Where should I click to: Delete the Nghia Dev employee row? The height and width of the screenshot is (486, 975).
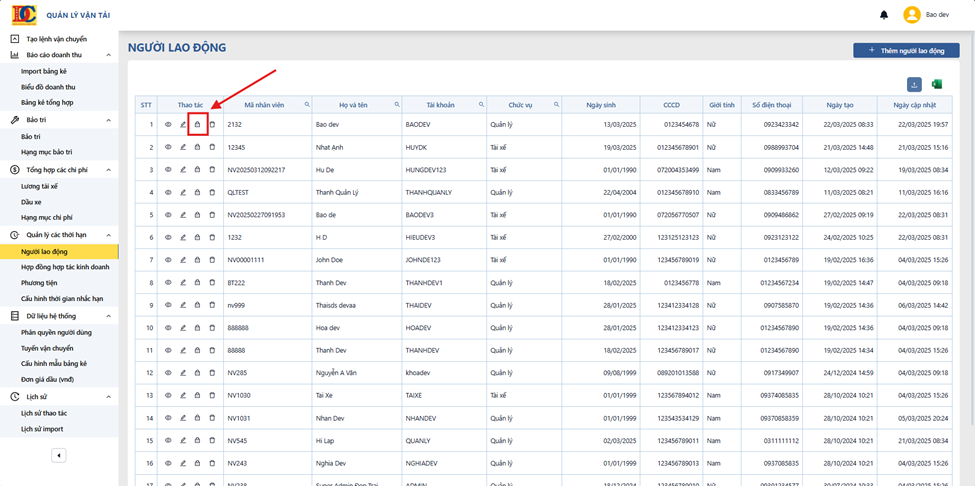(x=212, y=463)
